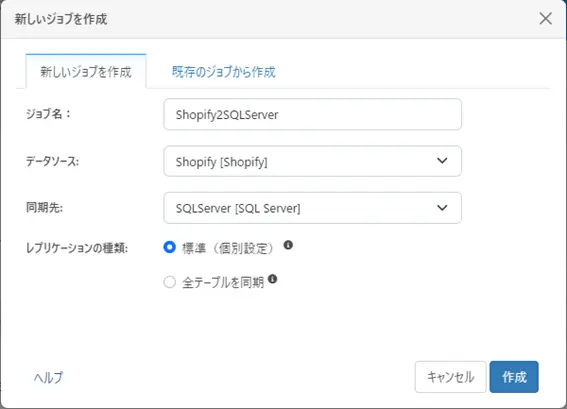Screen dimensions: 567x409
Task: Close the 新しいジョブを作成 dialog with X
Action: 545,18
